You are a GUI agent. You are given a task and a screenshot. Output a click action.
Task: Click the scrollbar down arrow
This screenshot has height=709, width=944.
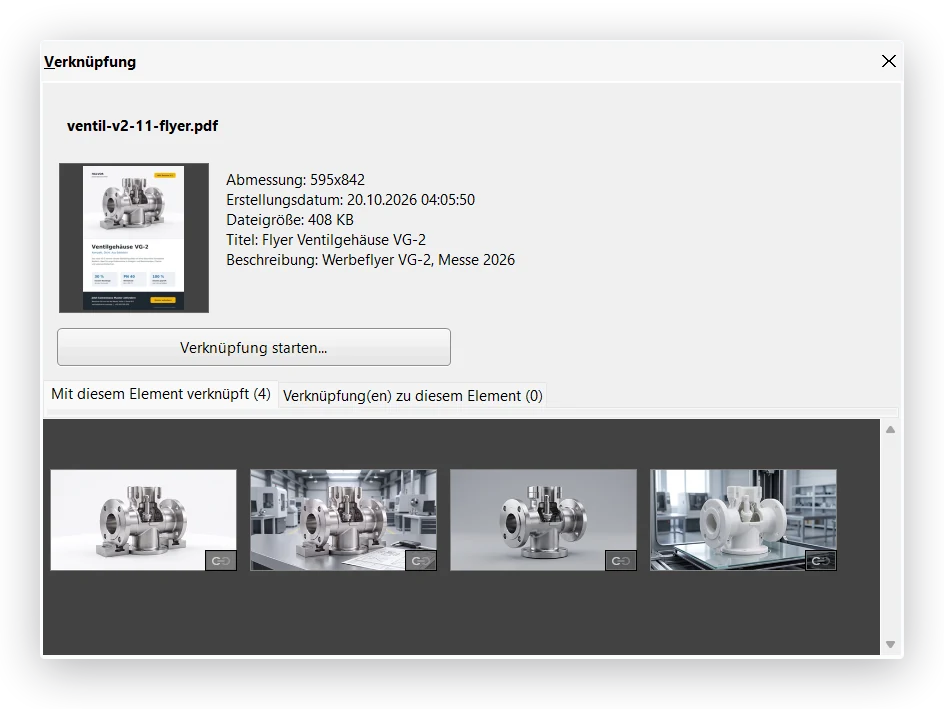(890, 645)
